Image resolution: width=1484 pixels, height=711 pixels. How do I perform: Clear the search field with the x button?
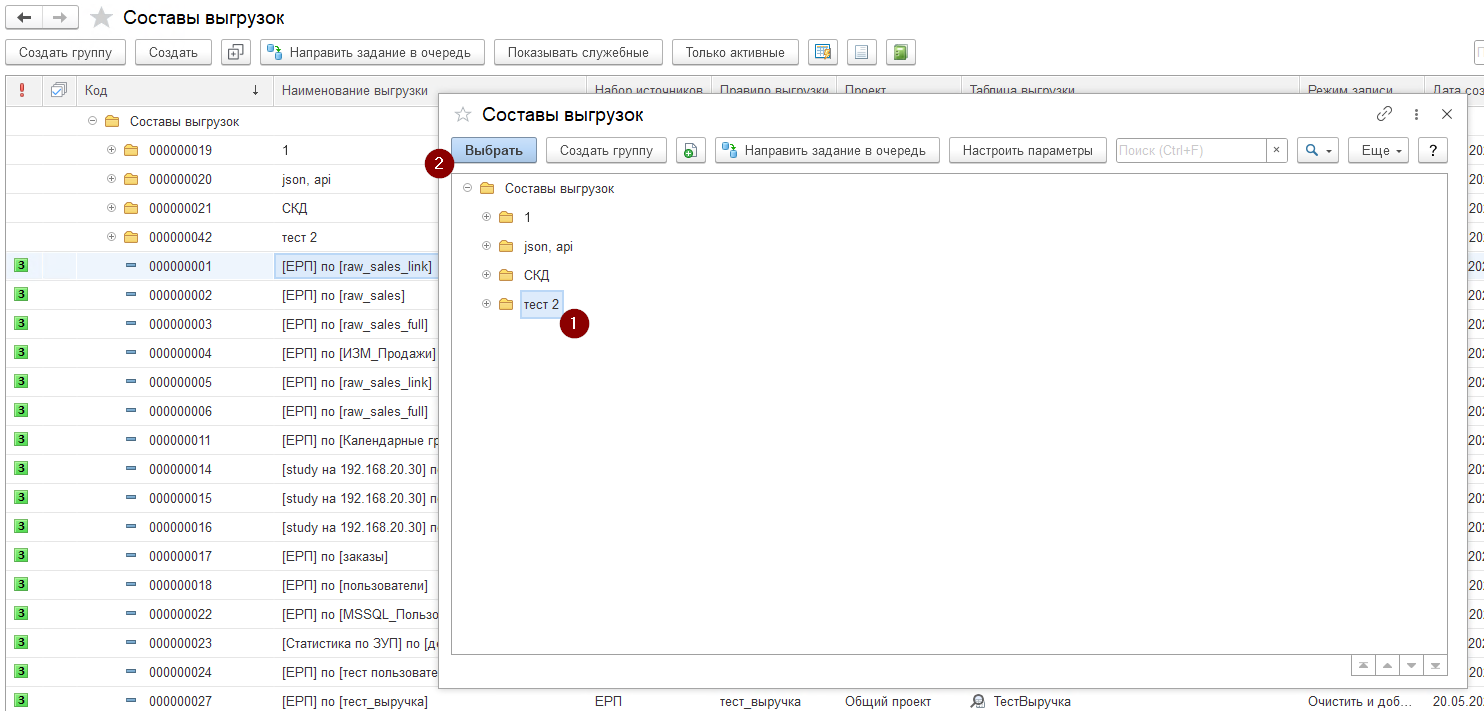tap(1276, 151)
